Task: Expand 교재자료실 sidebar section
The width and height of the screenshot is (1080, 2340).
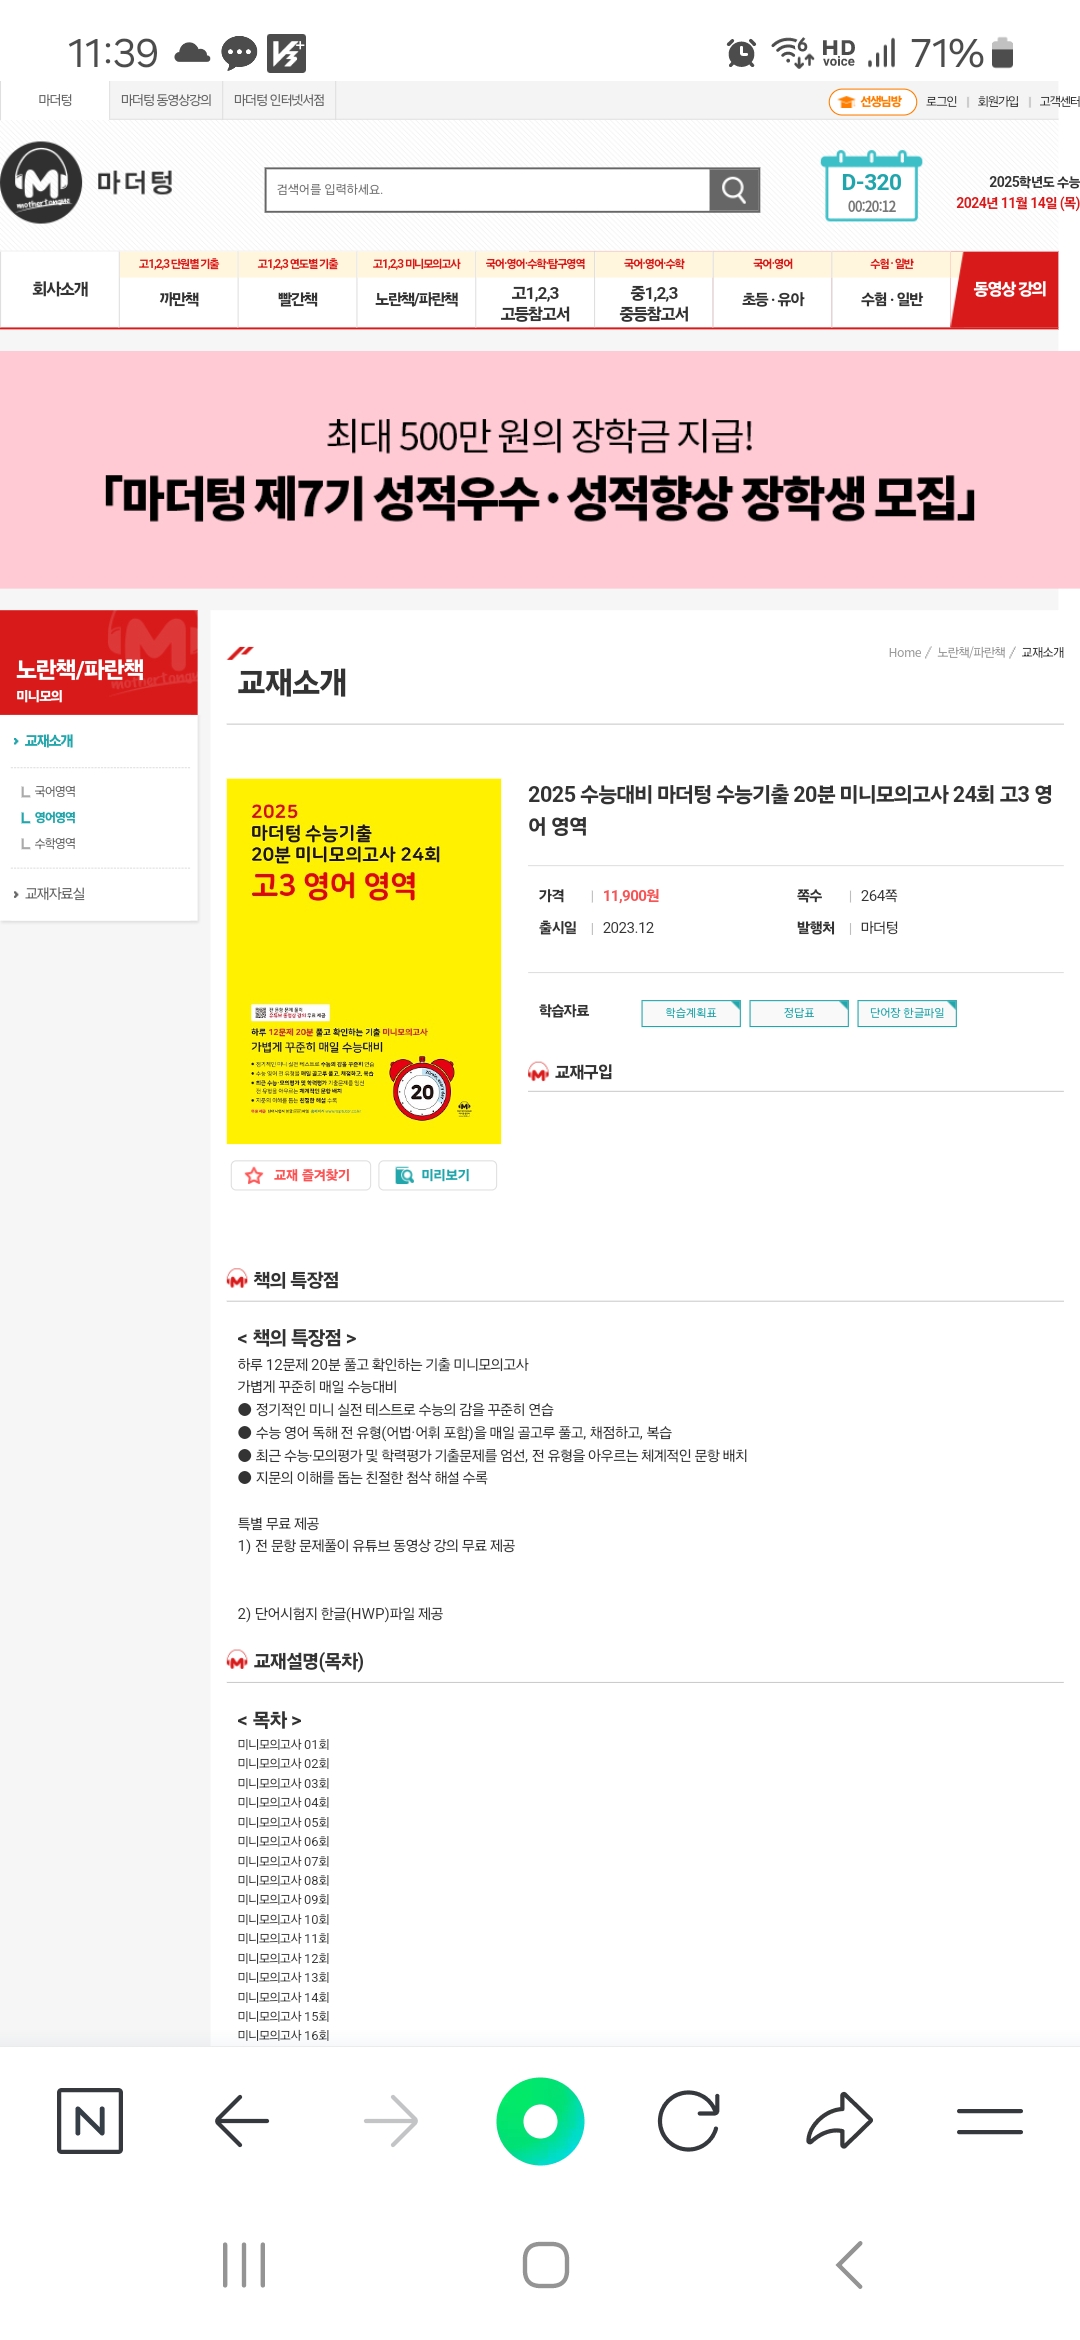Action: pos(53,894)
